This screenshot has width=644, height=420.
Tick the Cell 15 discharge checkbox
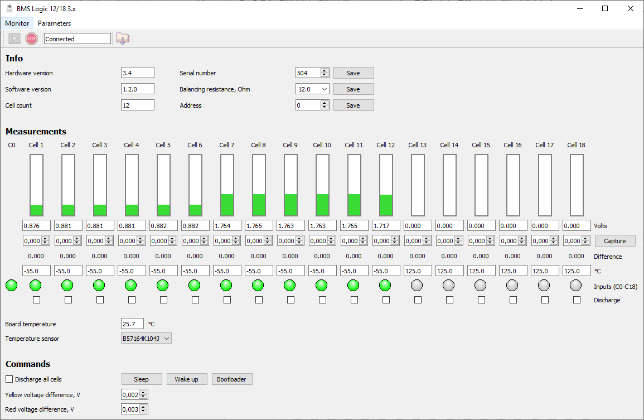tap(481, 300)
